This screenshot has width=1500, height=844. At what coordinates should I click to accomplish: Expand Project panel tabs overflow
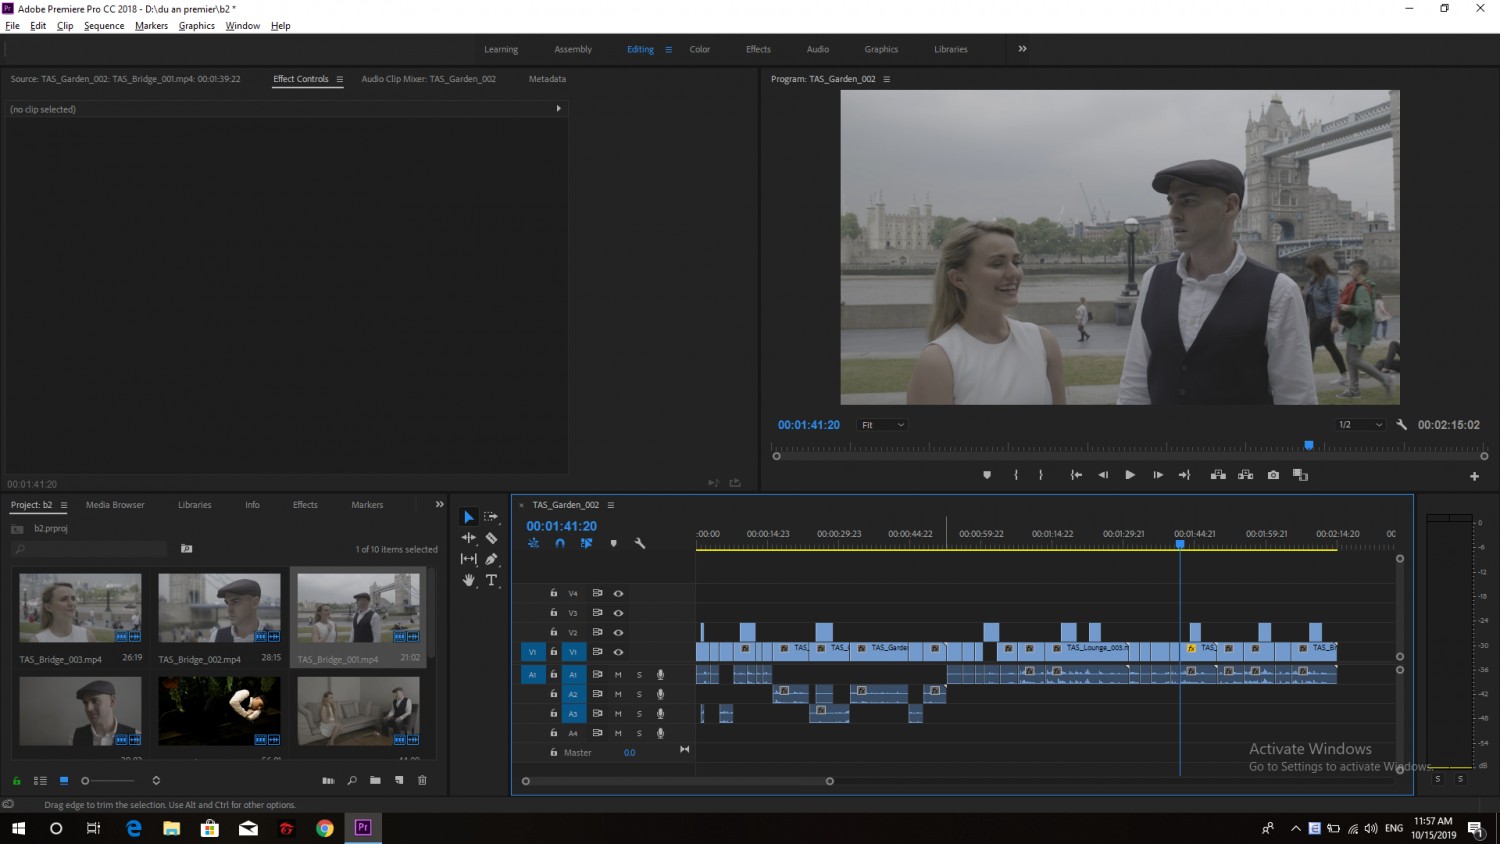pyautogui.click(x=439, y=504)
